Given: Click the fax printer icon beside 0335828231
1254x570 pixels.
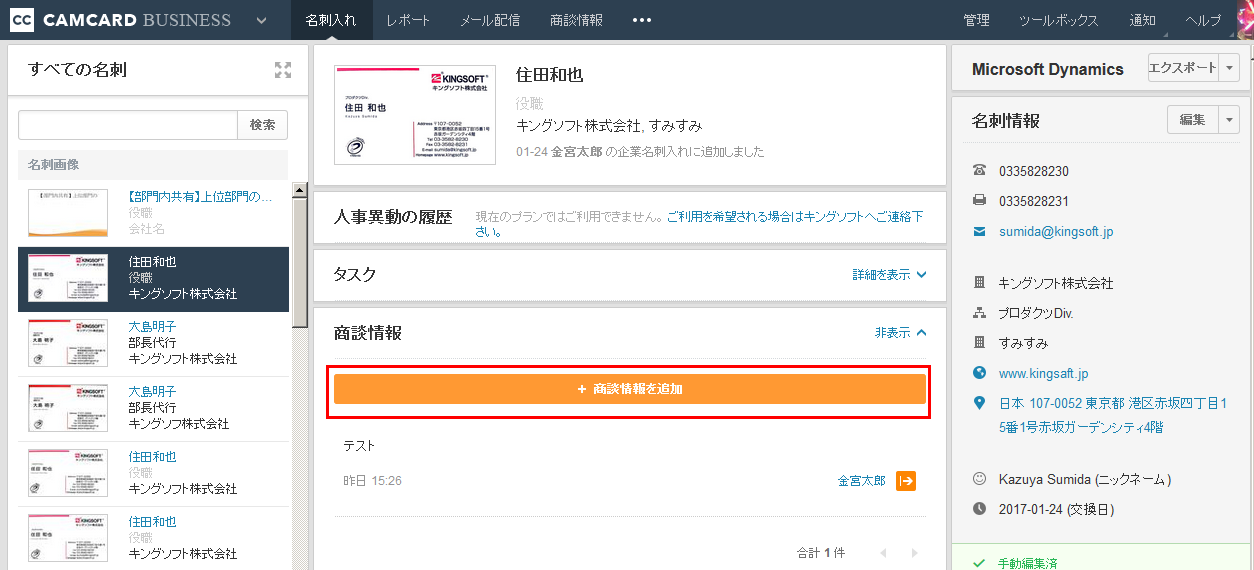Looking at the screenshot, I should [979, 200].
